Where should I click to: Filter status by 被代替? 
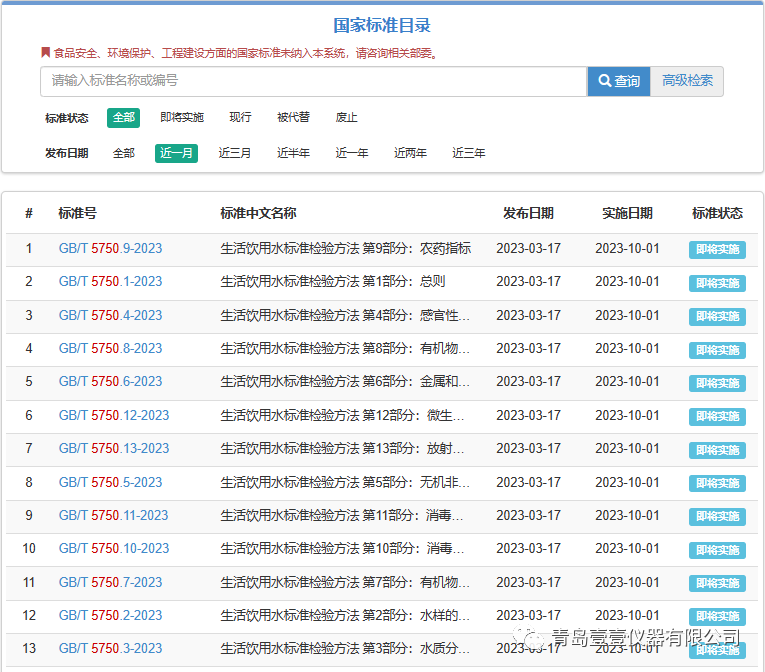pyautogui.click(x=293, y=118)
